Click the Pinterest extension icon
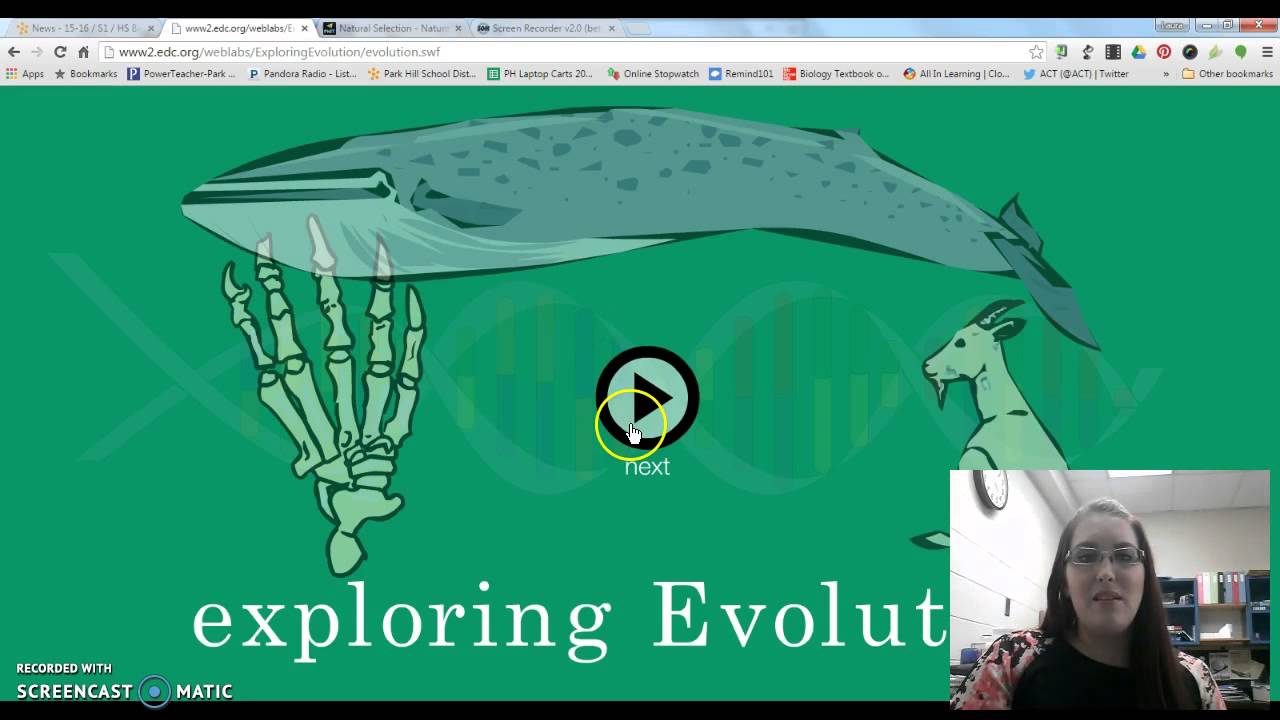 pyautogui.click(x=1164, y=52)
